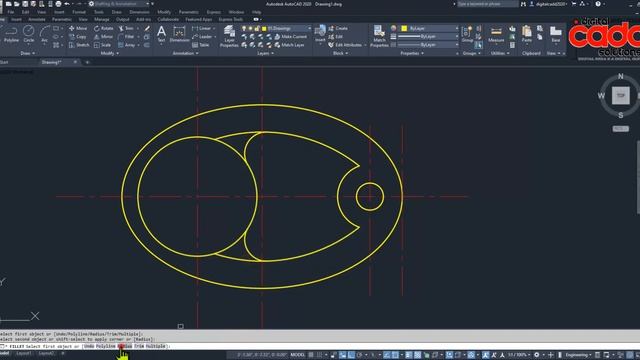Activate the Fillet command
This screenshot has height=360, width=640.
tap(126, 37)
